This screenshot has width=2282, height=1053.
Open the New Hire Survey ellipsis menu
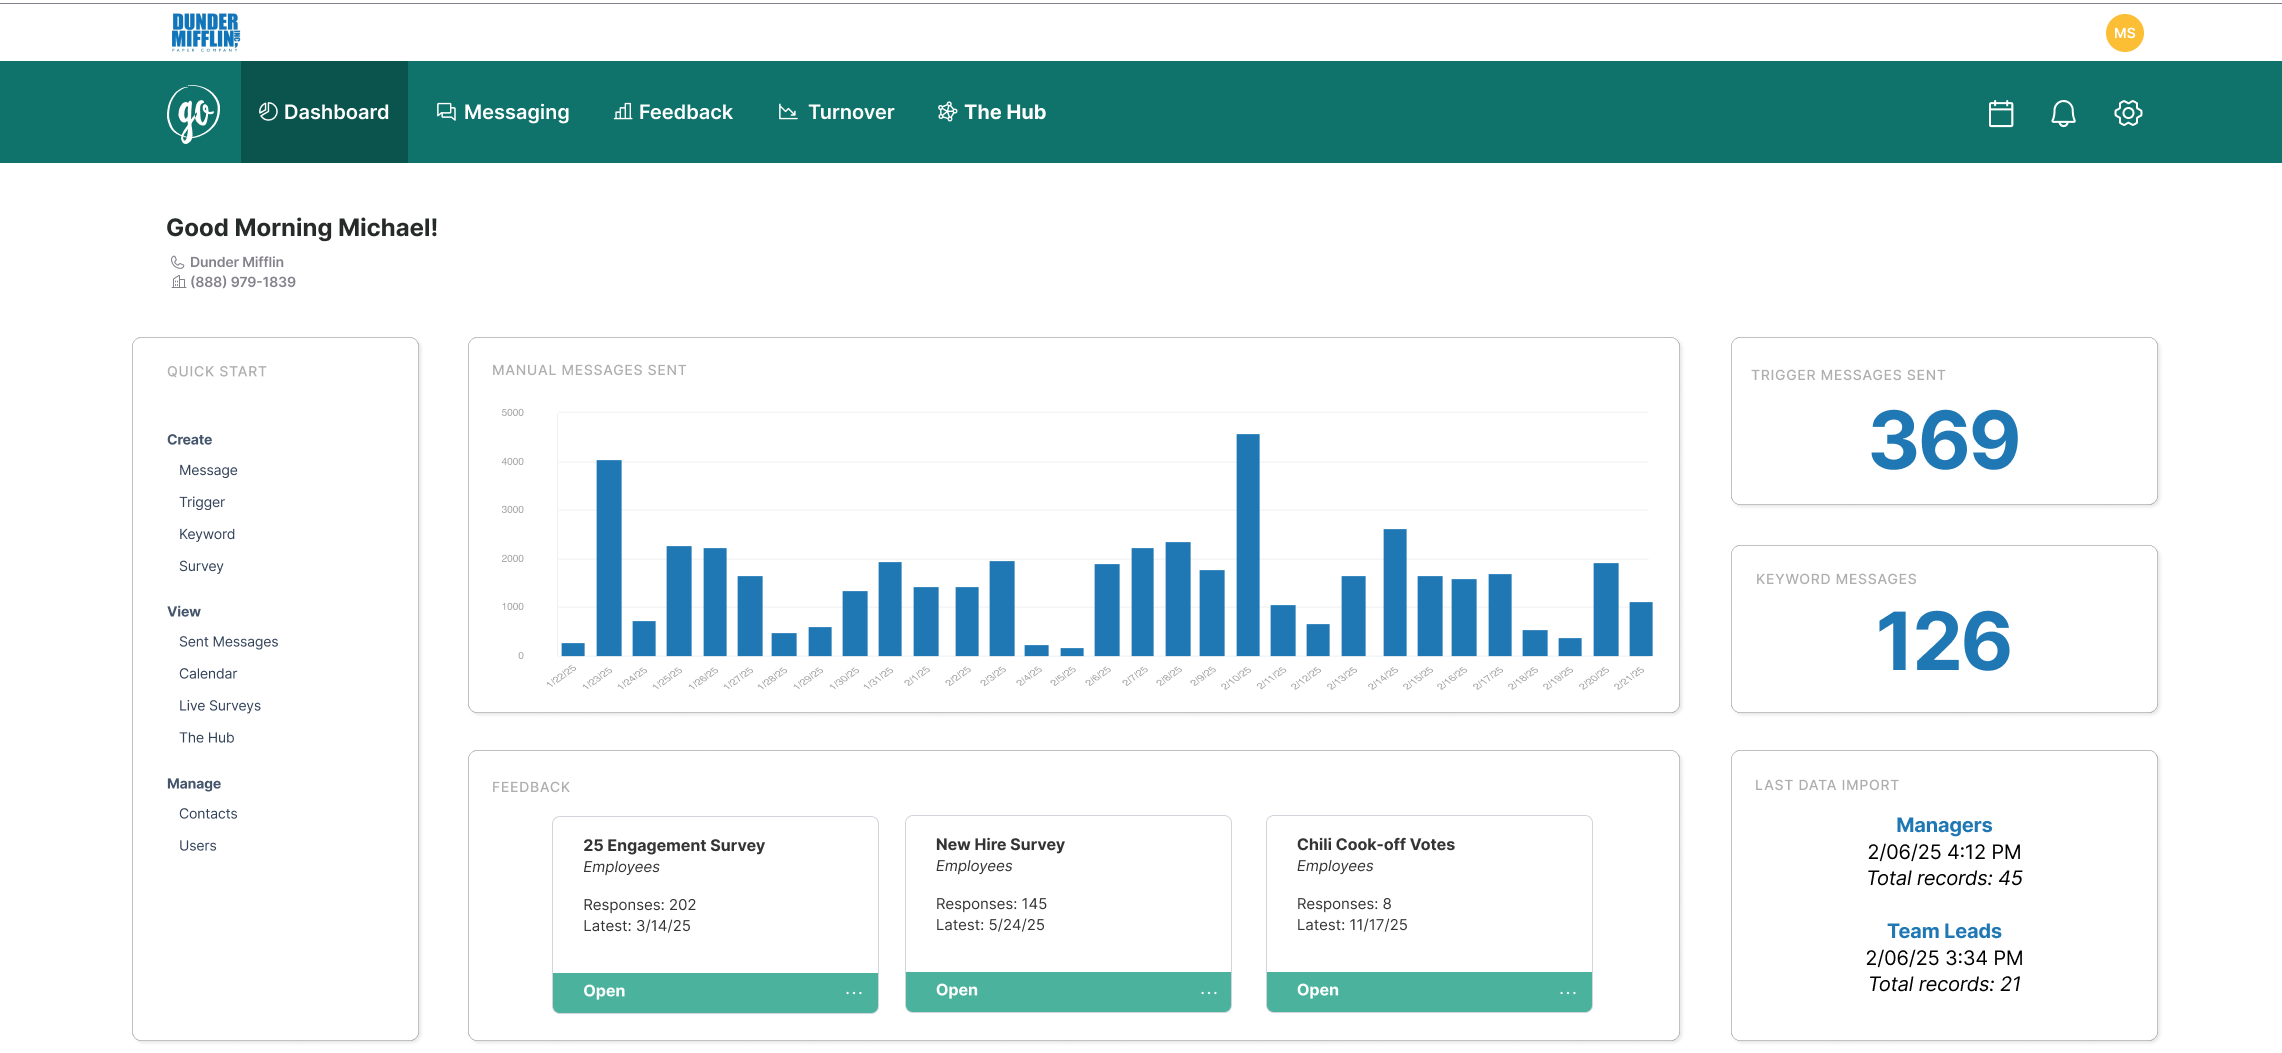(1208, 992)
